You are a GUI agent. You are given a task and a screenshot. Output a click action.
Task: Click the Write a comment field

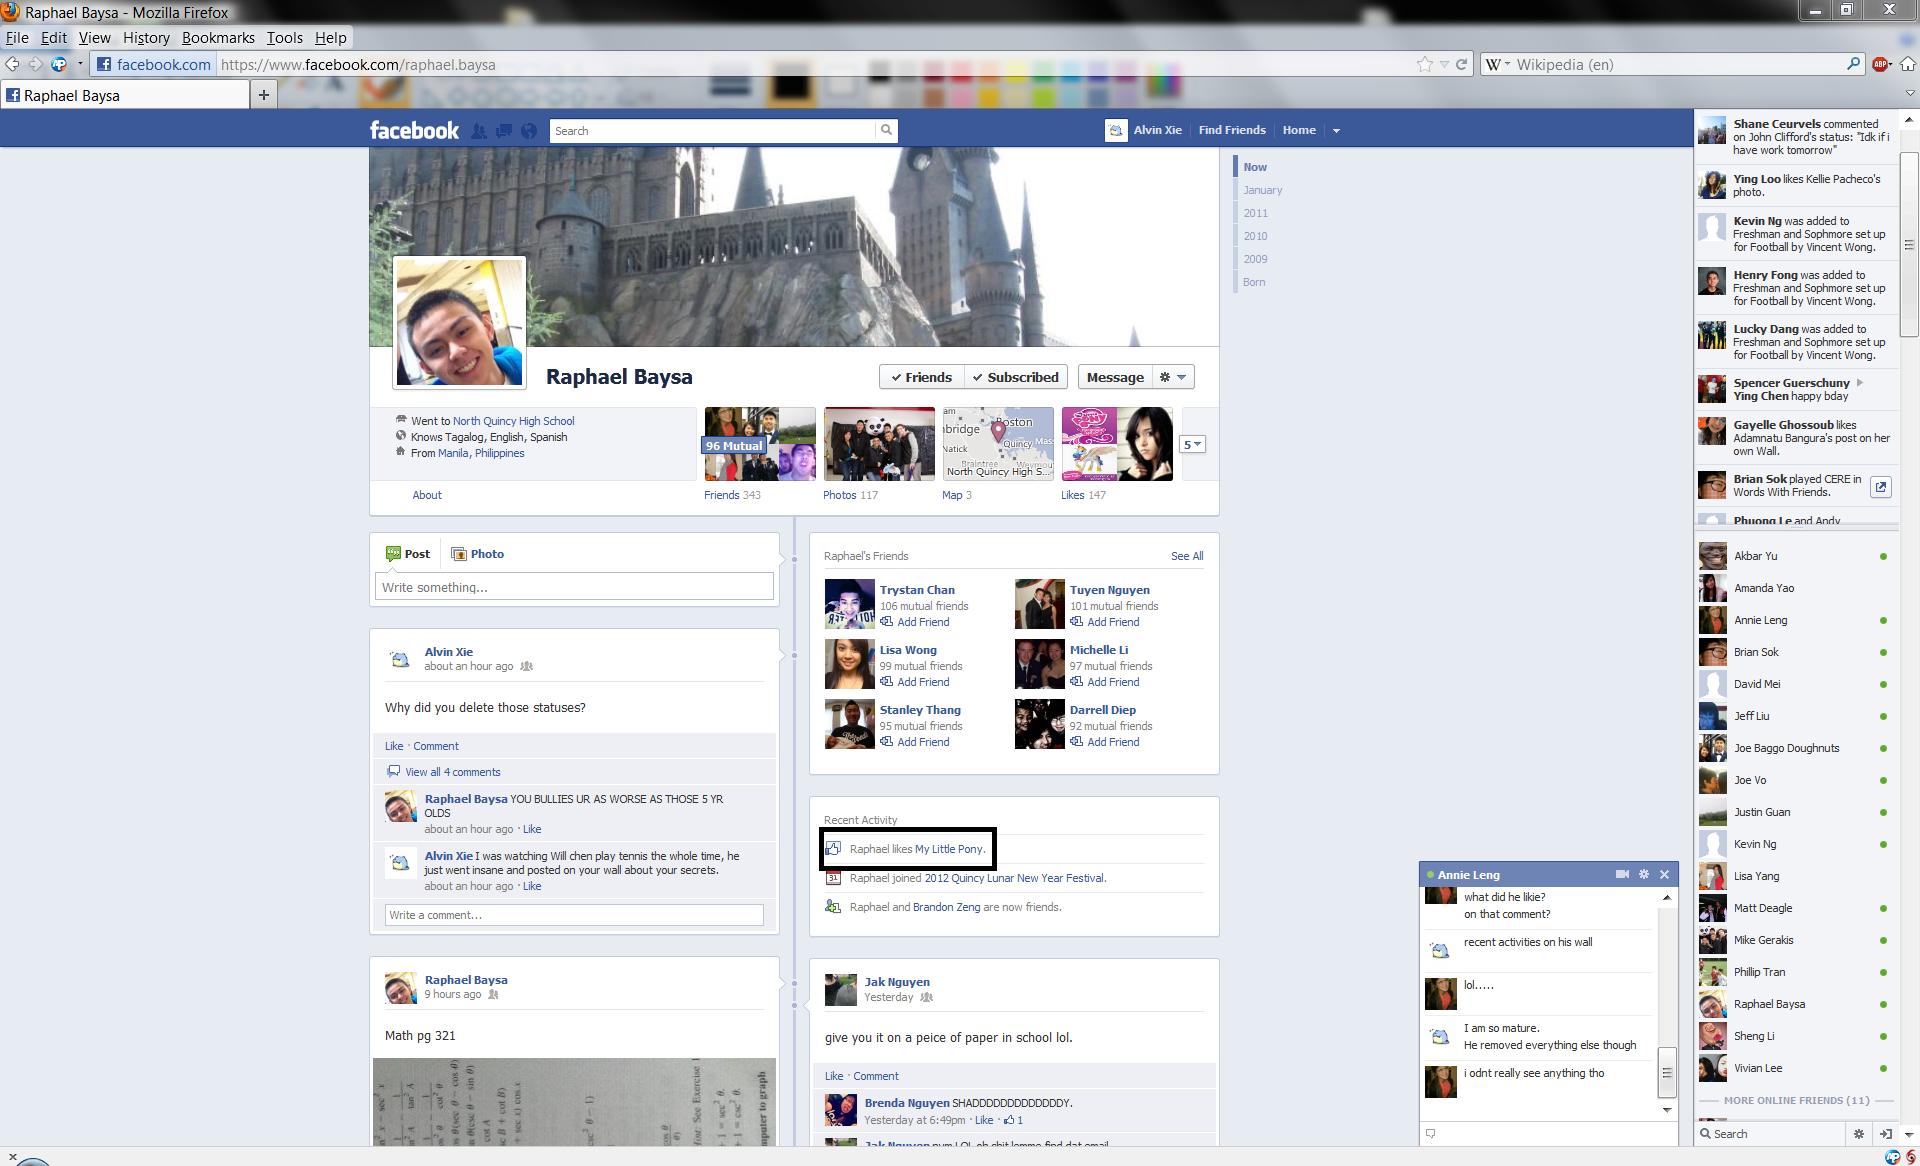574,915
